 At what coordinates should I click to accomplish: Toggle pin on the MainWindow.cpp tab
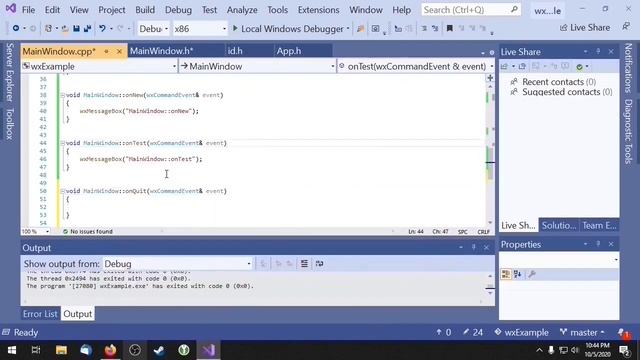tap(106, 51)
